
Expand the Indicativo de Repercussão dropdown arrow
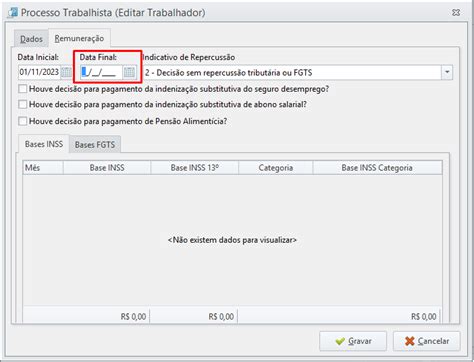click(x=447, y=72)
